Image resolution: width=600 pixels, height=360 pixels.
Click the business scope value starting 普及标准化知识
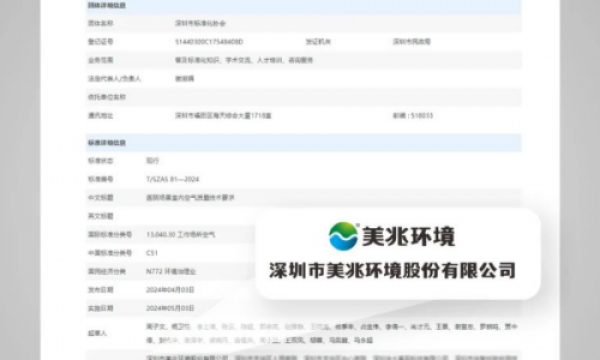point(244,60)
